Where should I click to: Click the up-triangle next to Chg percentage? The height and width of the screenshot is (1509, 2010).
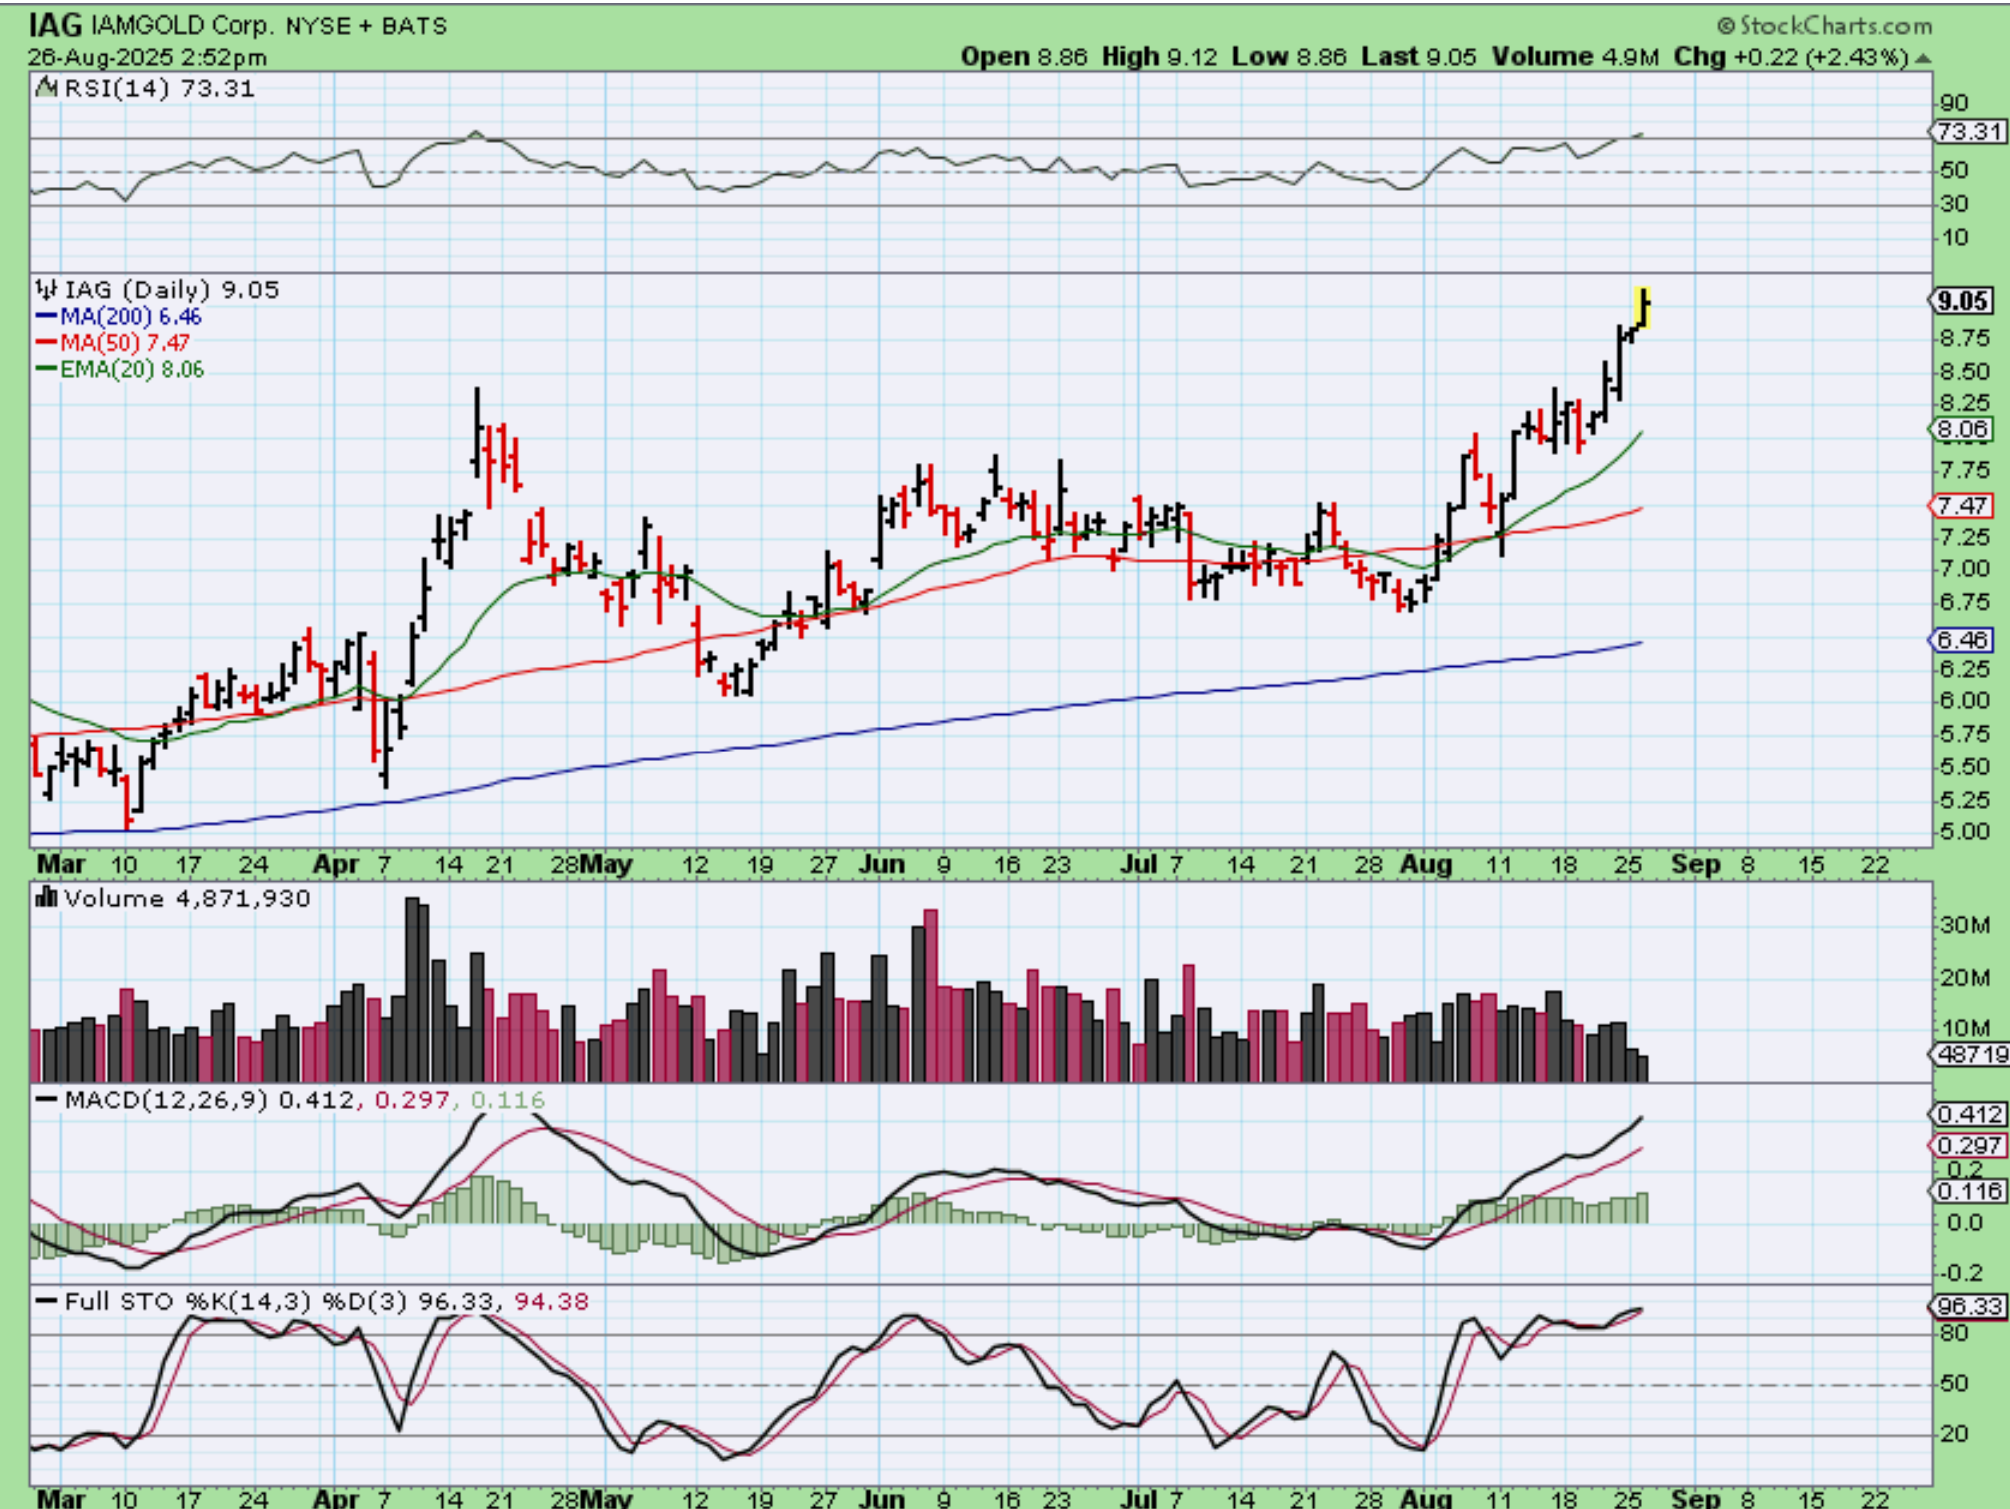1923,59
